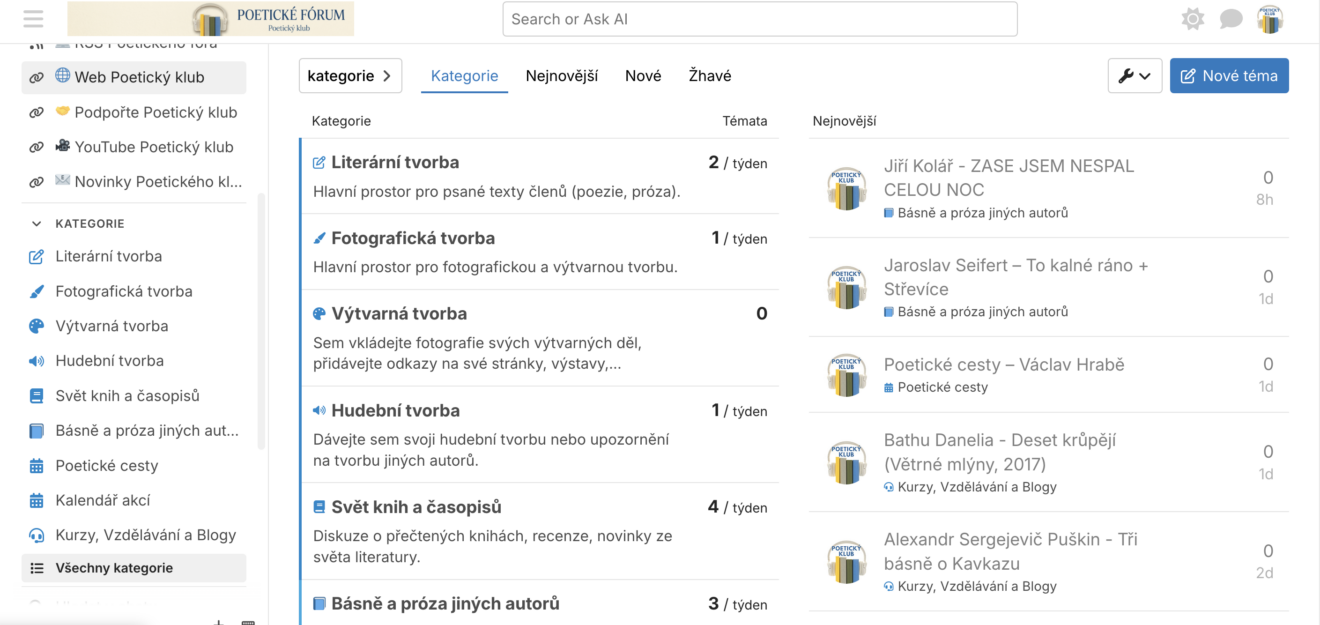
Task: Switch to the Nové tab
Action: [x=643, y=76]
